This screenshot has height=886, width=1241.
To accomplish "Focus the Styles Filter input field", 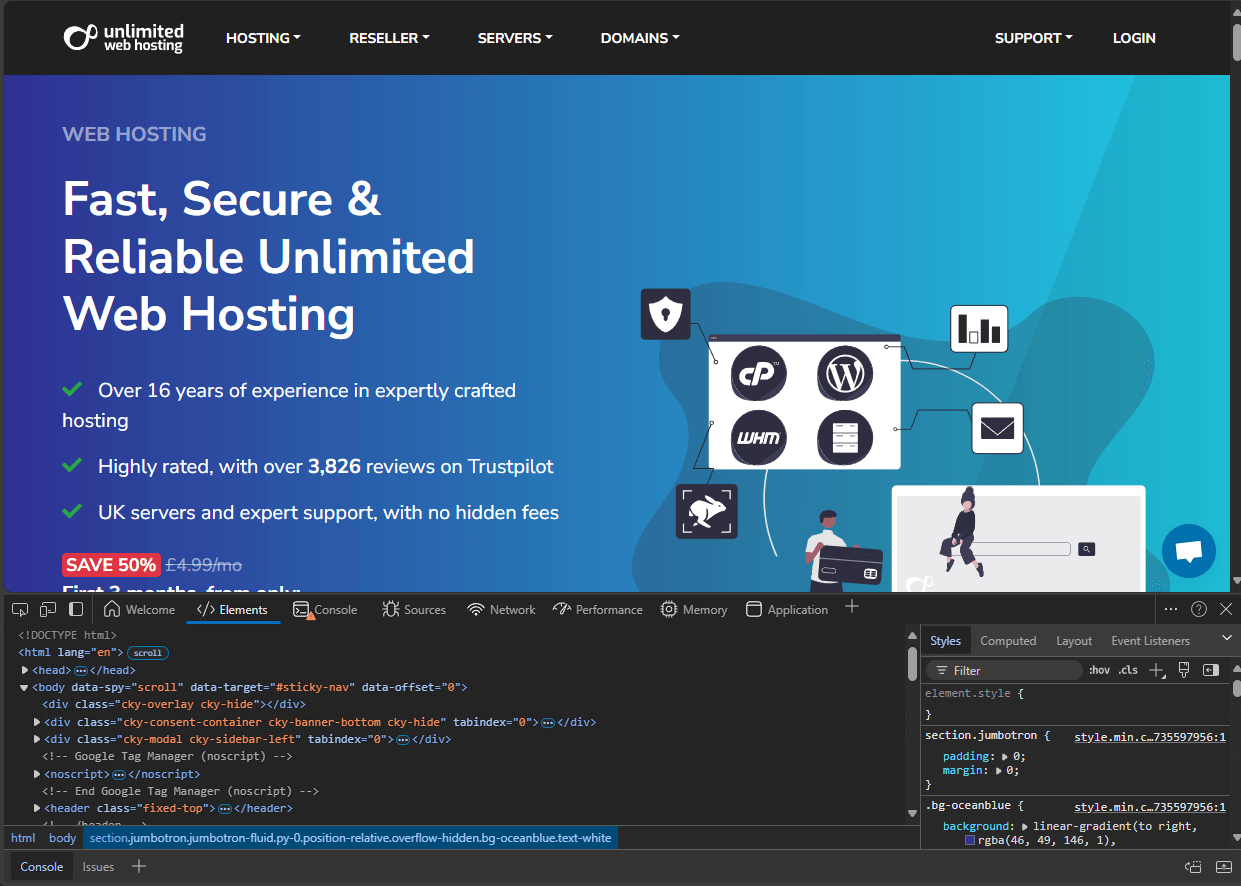I will click(1004, 670).
